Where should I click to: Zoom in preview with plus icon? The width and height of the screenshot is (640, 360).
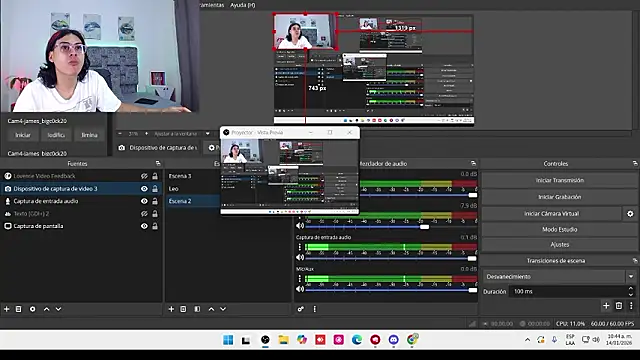pos(147,133)
